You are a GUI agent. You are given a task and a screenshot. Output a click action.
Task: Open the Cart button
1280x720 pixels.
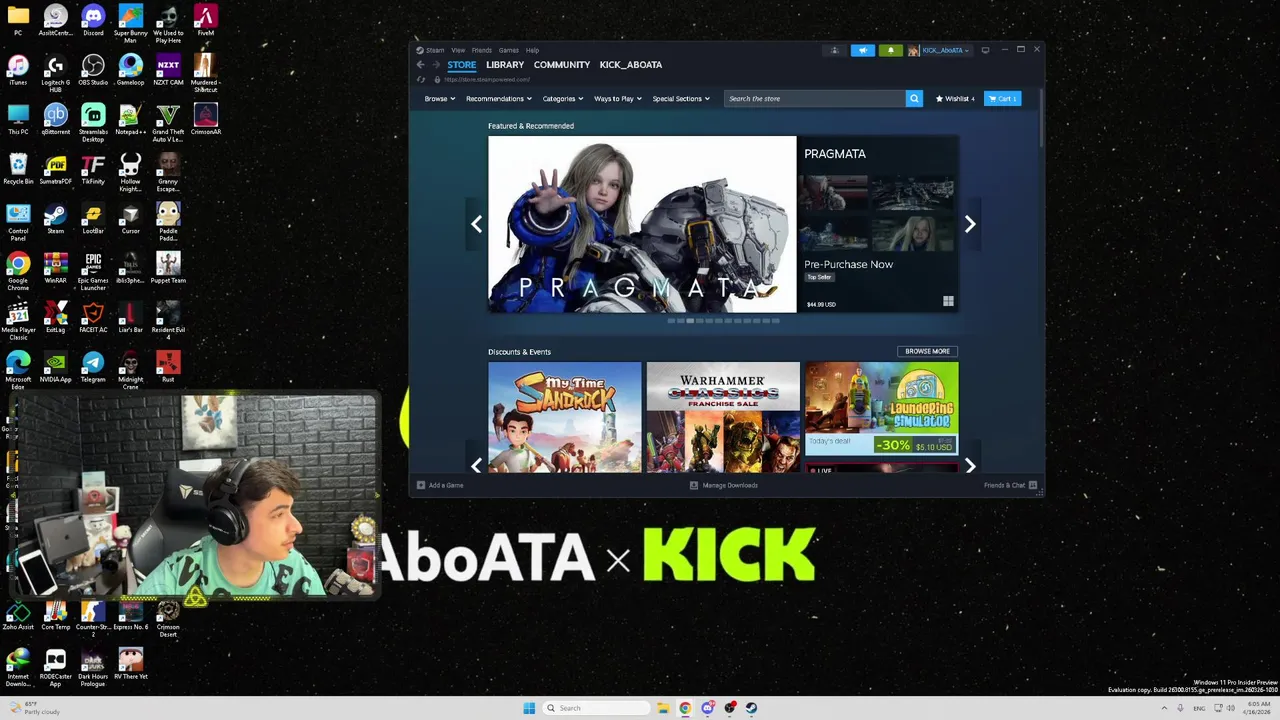coord(1003,98)
